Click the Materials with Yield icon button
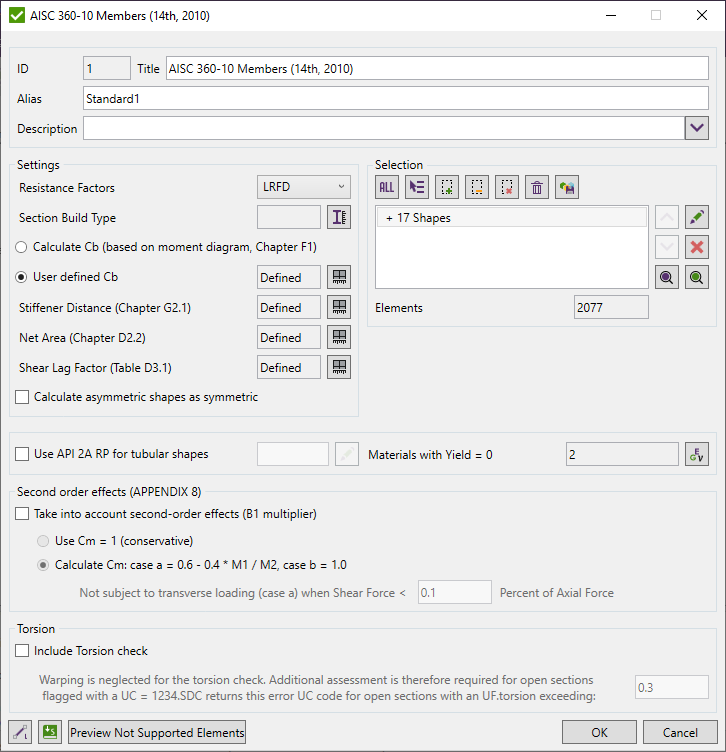Viewport: 726px width, 752px height. [697, 454]
